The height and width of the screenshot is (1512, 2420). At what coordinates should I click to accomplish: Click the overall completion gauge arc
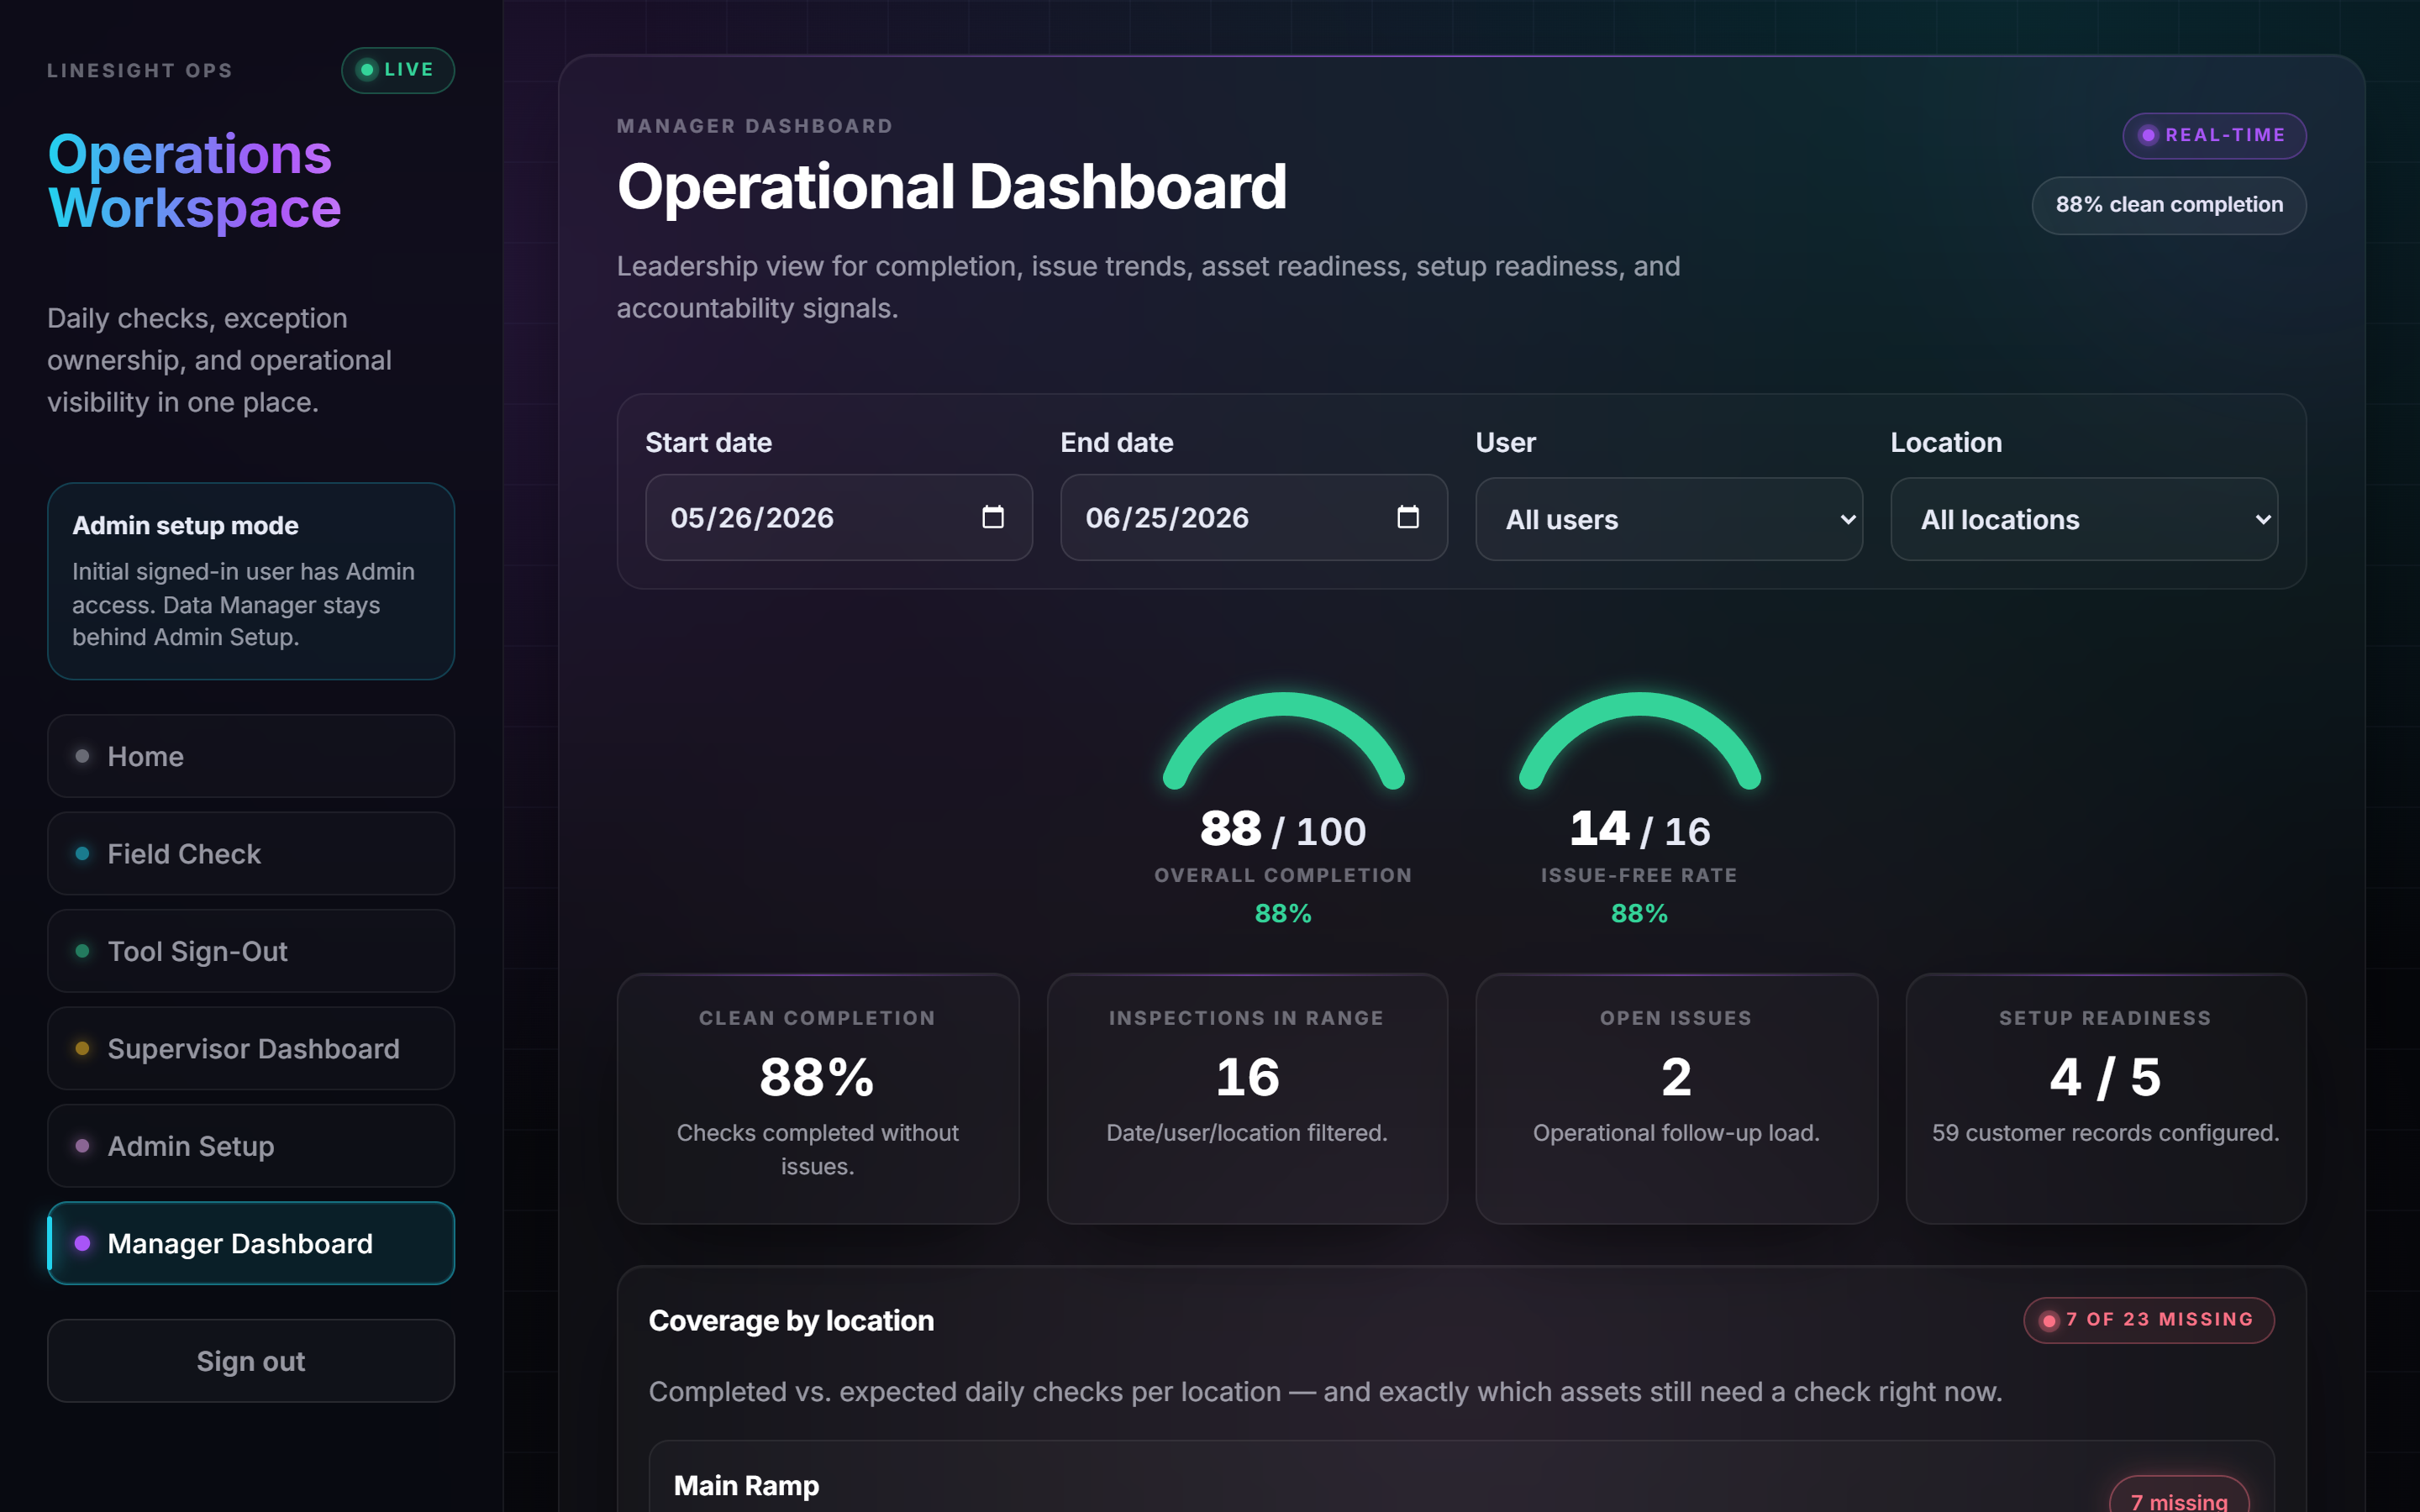1283,740
